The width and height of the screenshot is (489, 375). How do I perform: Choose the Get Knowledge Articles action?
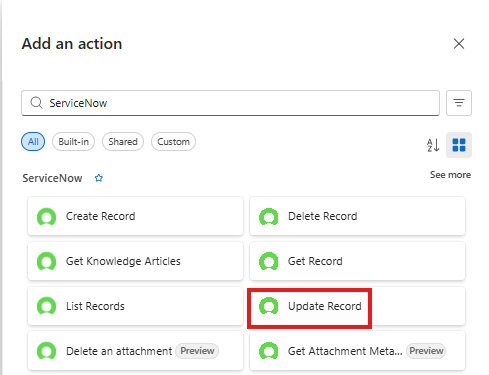click(x=135, y=261)
